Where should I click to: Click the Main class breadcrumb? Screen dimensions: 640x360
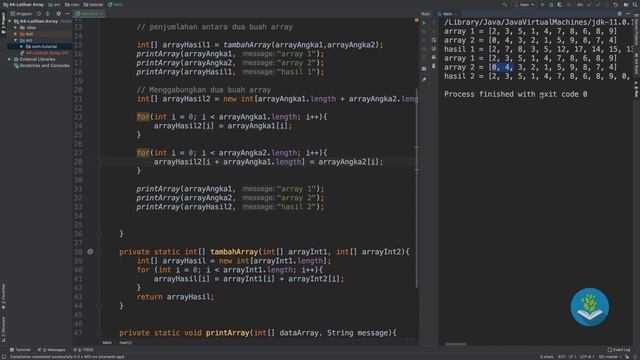click(116, 4)
